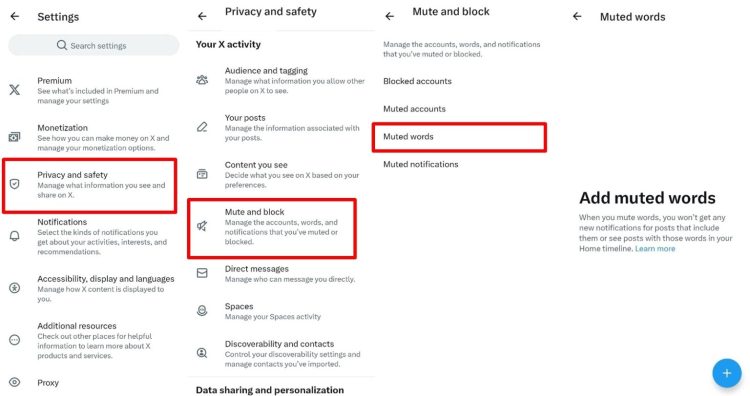
Task: Select Muted notifications
Action: (x=420, y=165)
